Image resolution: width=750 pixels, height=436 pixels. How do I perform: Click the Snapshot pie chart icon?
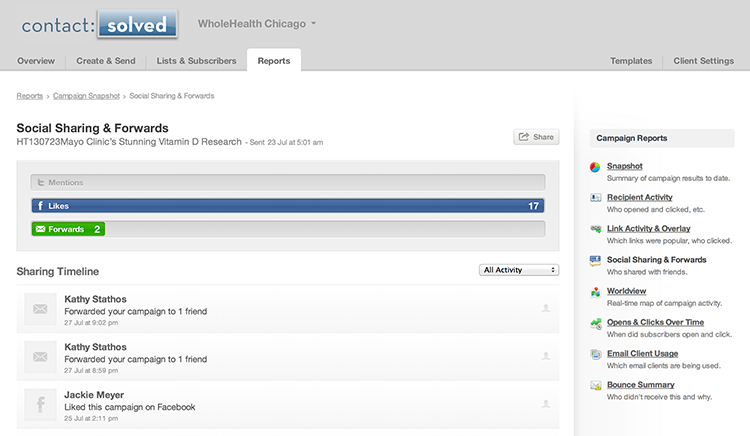tap(595, 167)
